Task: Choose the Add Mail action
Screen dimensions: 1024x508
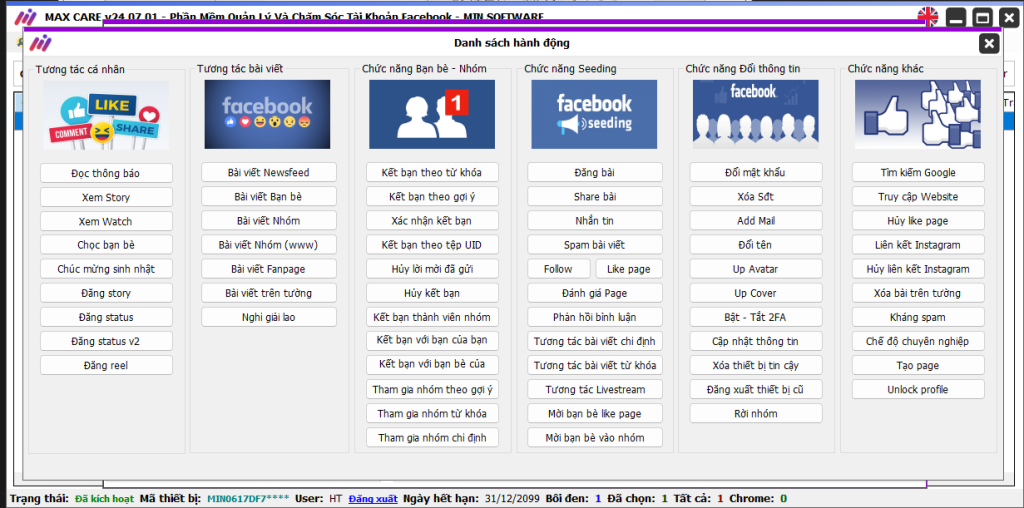Action: pos(756,221)
